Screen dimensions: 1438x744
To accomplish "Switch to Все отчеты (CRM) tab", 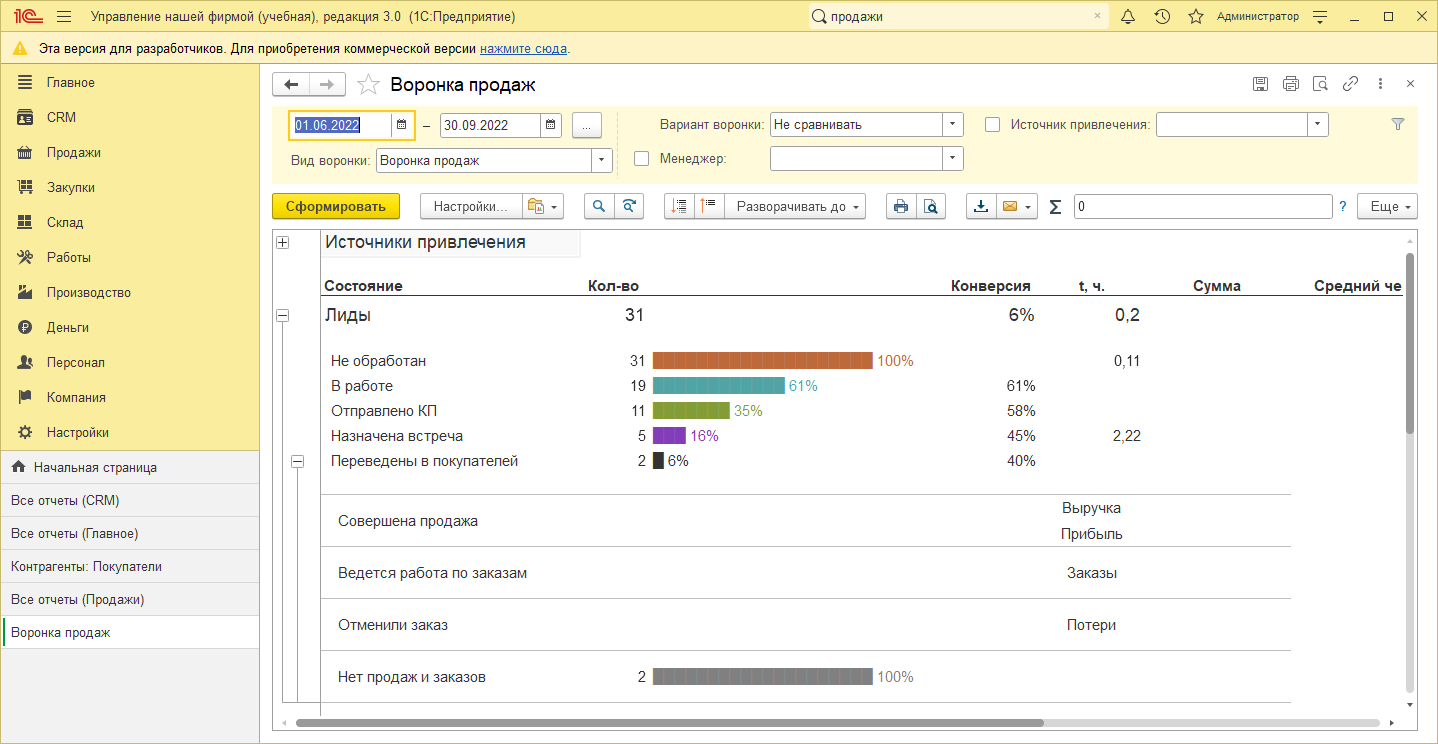I will tap(130, 500).
